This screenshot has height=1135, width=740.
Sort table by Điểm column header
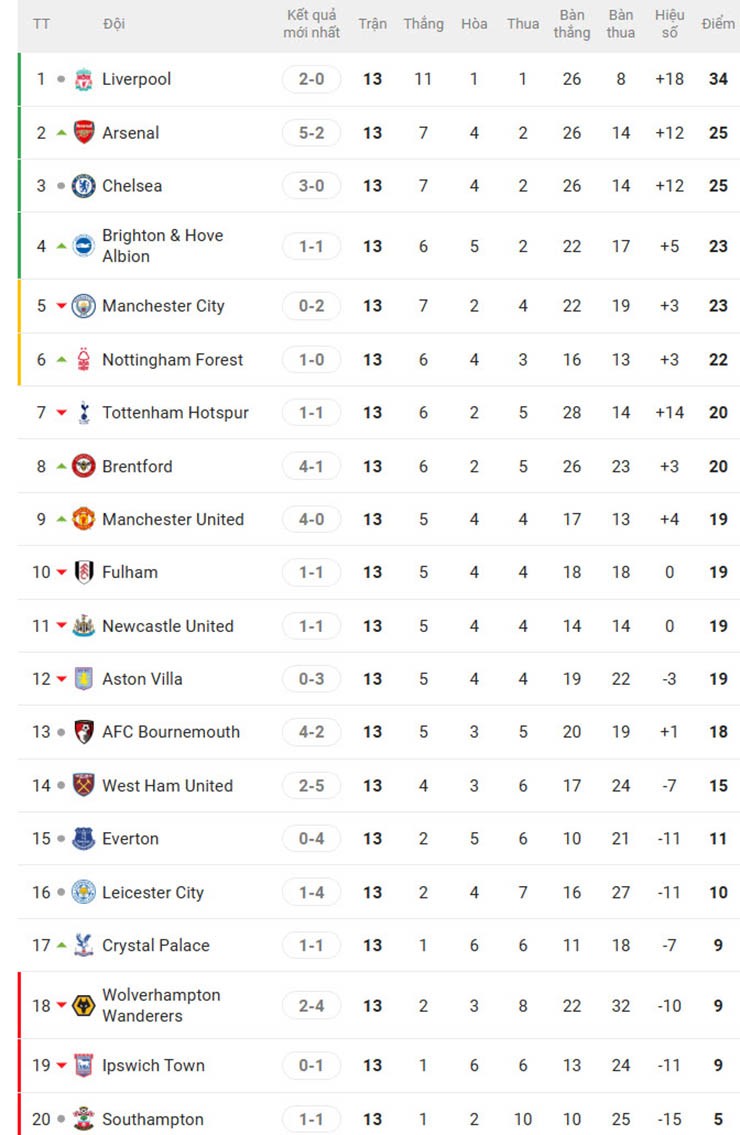click(x=717, y=23)
